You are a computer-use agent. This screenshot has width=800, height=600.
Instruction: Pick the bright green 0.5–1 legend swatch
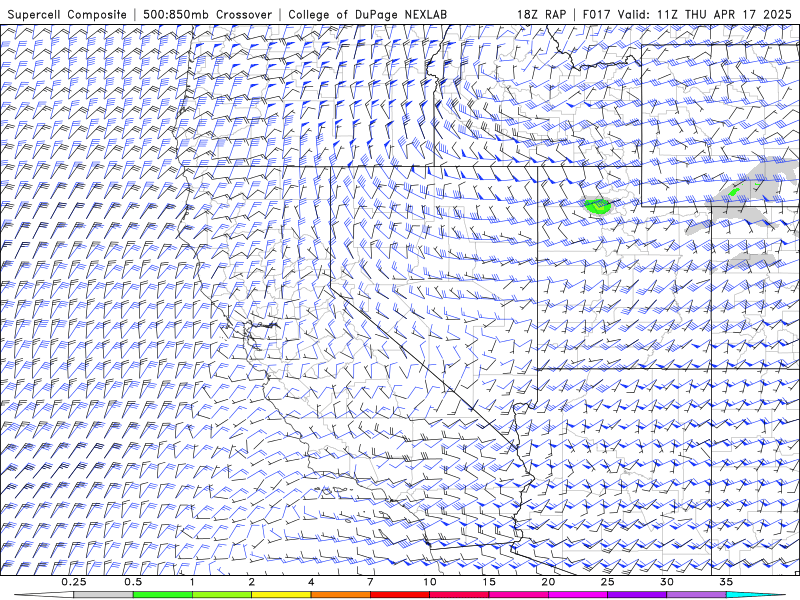coord(163,595)
